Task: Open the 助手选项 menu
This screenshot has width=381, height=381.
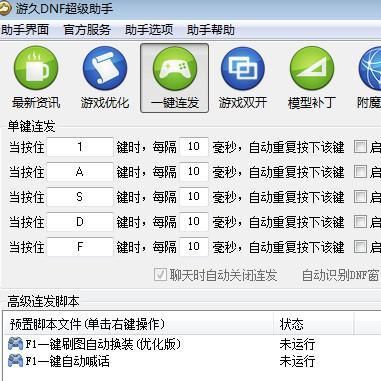Action: click(149, 30)
